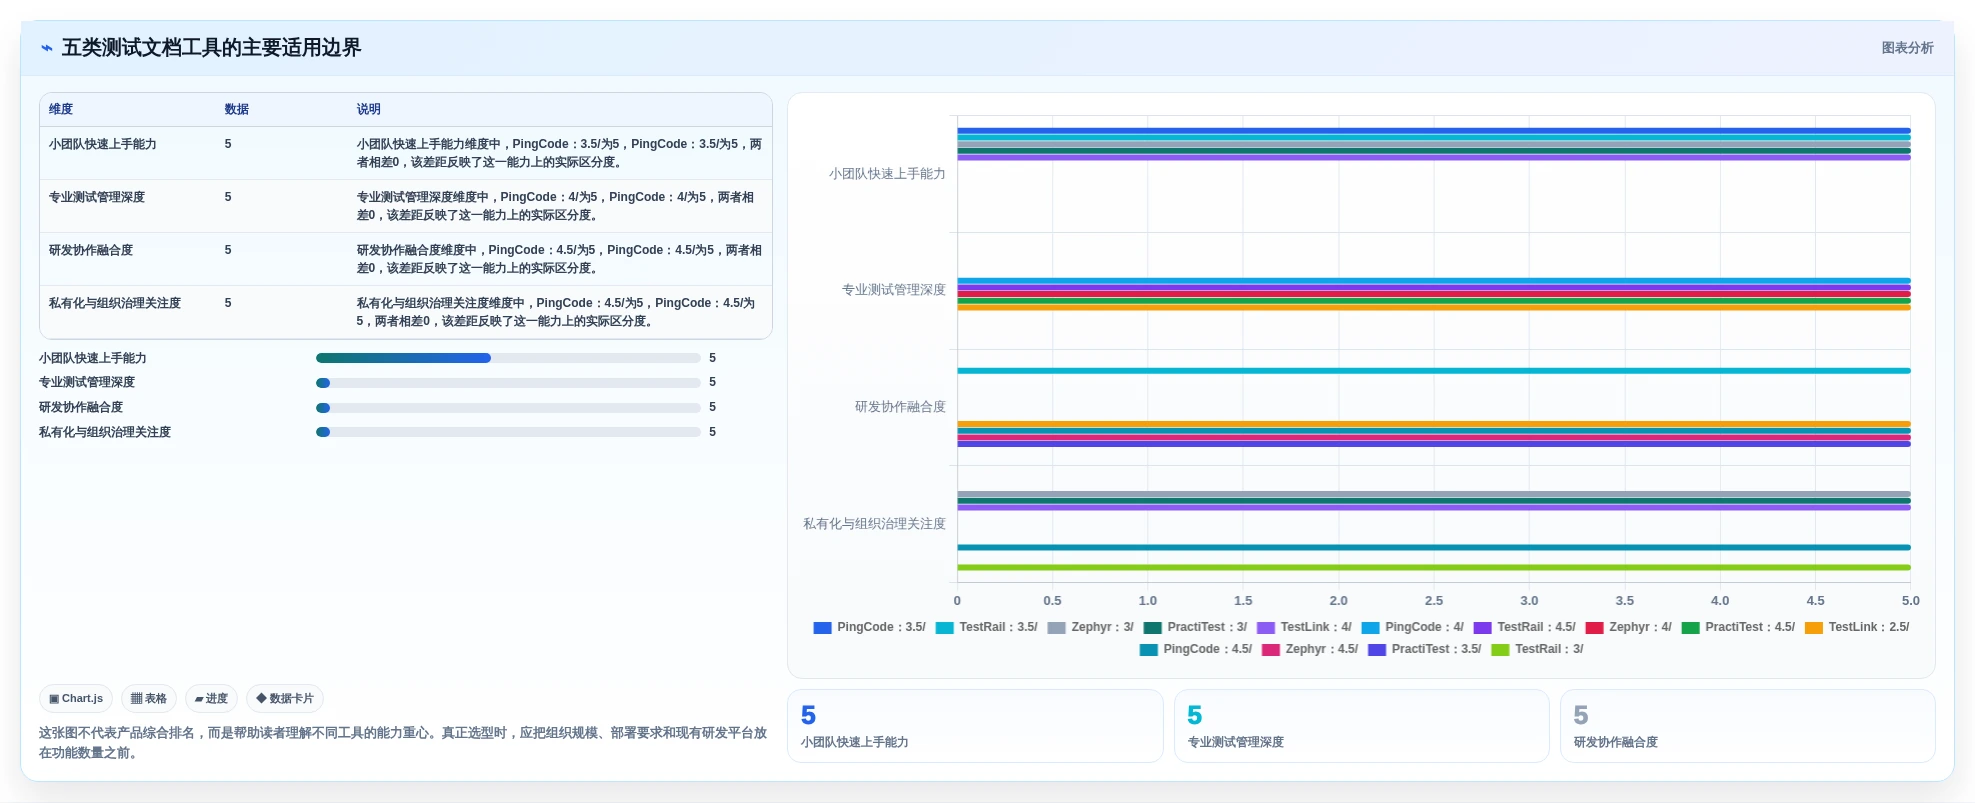Click the 私有化与组织治理关注度 progress bar
1975x803 pixels.
508,432
